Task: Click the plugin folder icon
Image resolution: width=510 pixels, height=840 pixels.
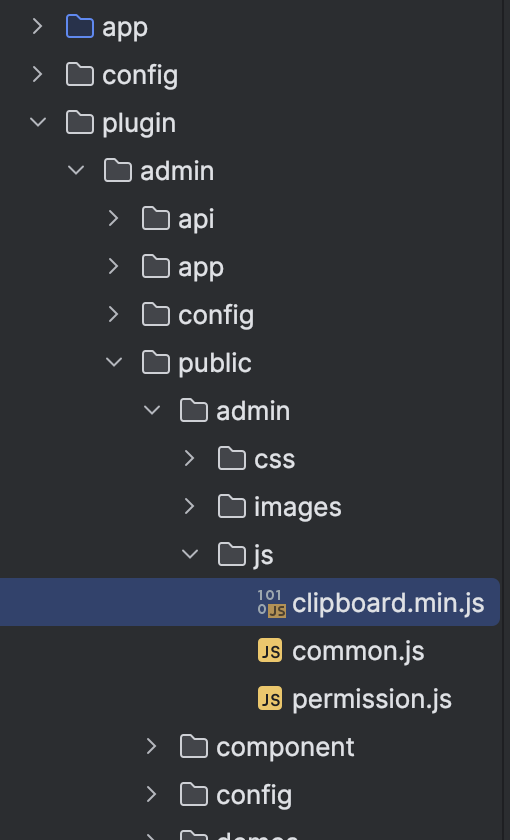Action: pos(80,123)
